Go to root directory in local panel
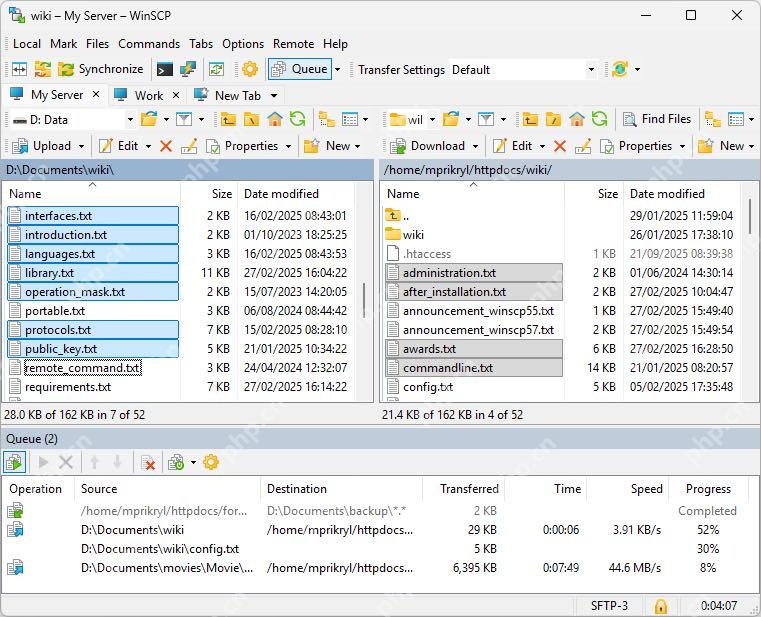This screenshot has width=761, height=617. click(251, 119)
